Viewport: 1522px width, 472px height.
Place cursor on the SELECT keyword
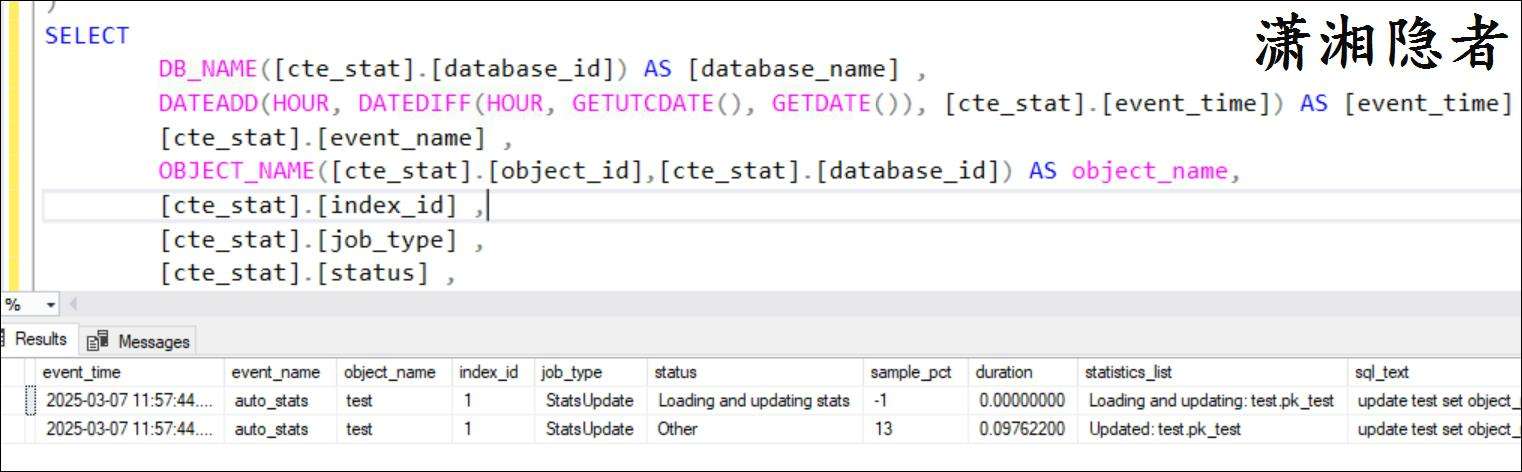(87, 36)
